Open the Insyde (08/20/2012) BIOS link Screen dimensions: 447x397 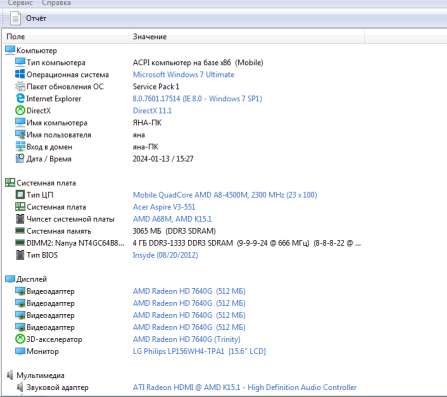coord(165,255)
